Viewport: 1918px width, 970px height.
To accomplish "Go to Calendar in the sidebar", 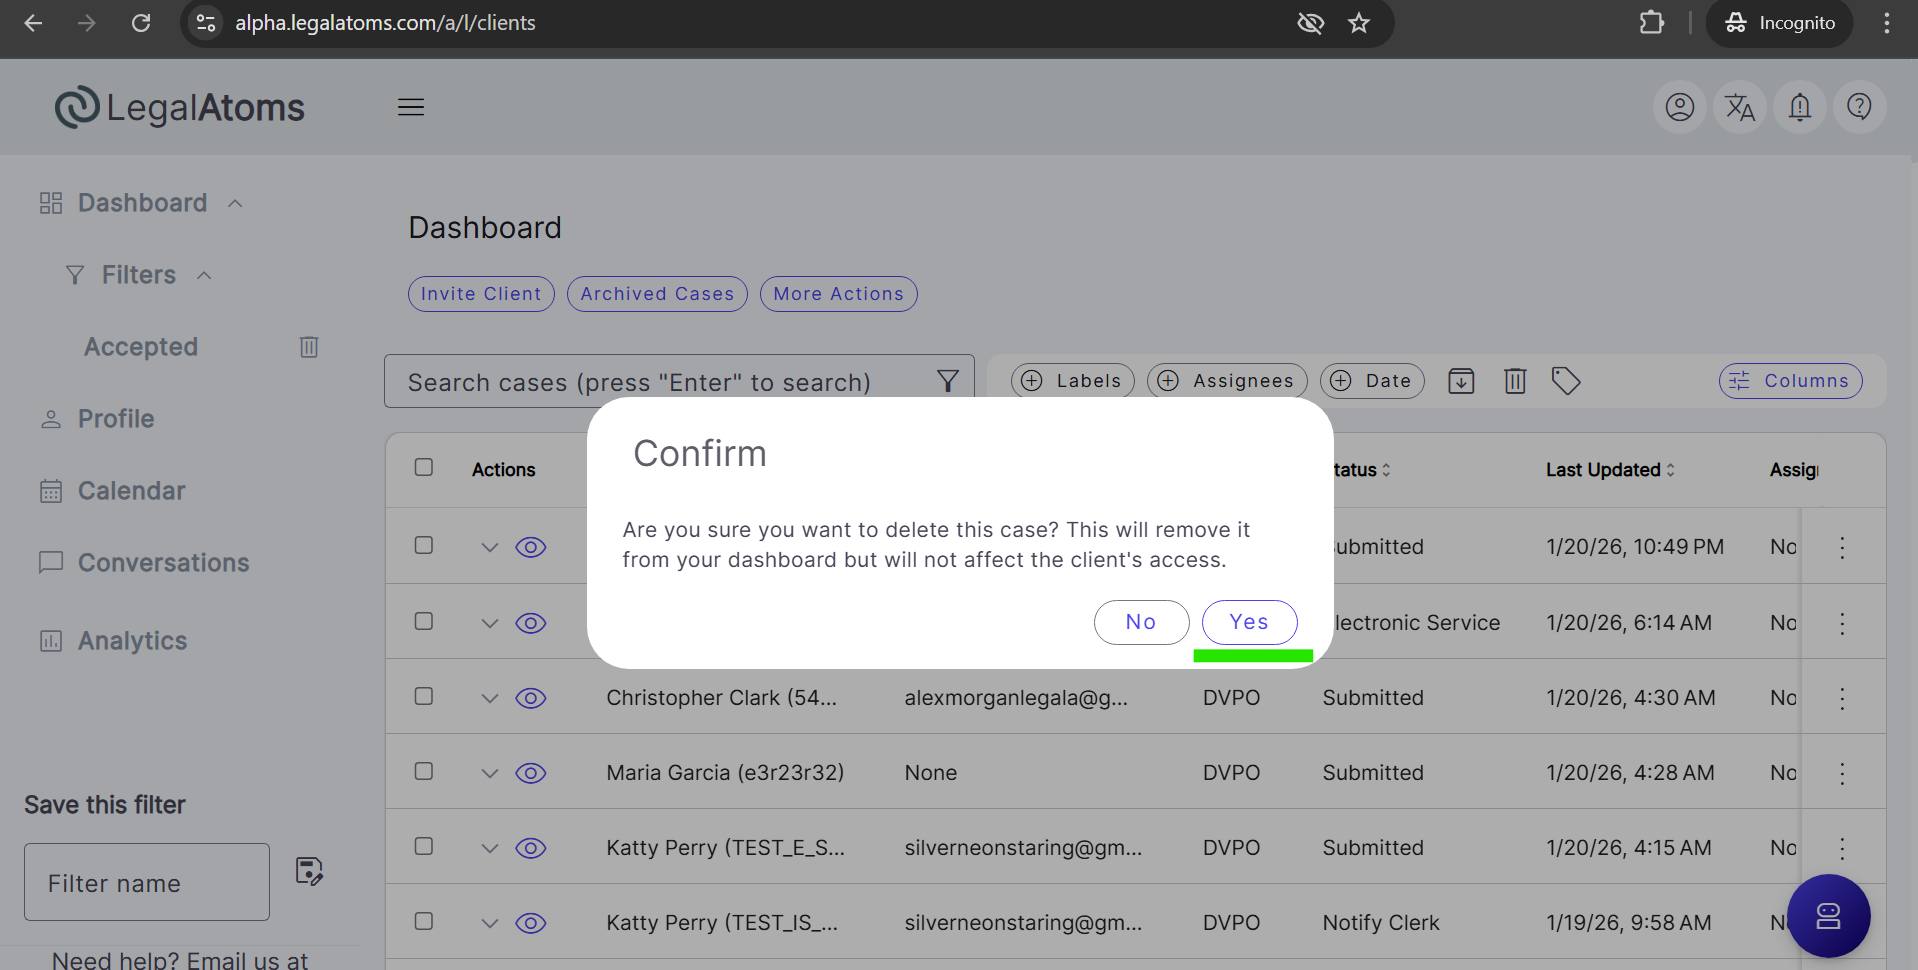I will point(131,491).
